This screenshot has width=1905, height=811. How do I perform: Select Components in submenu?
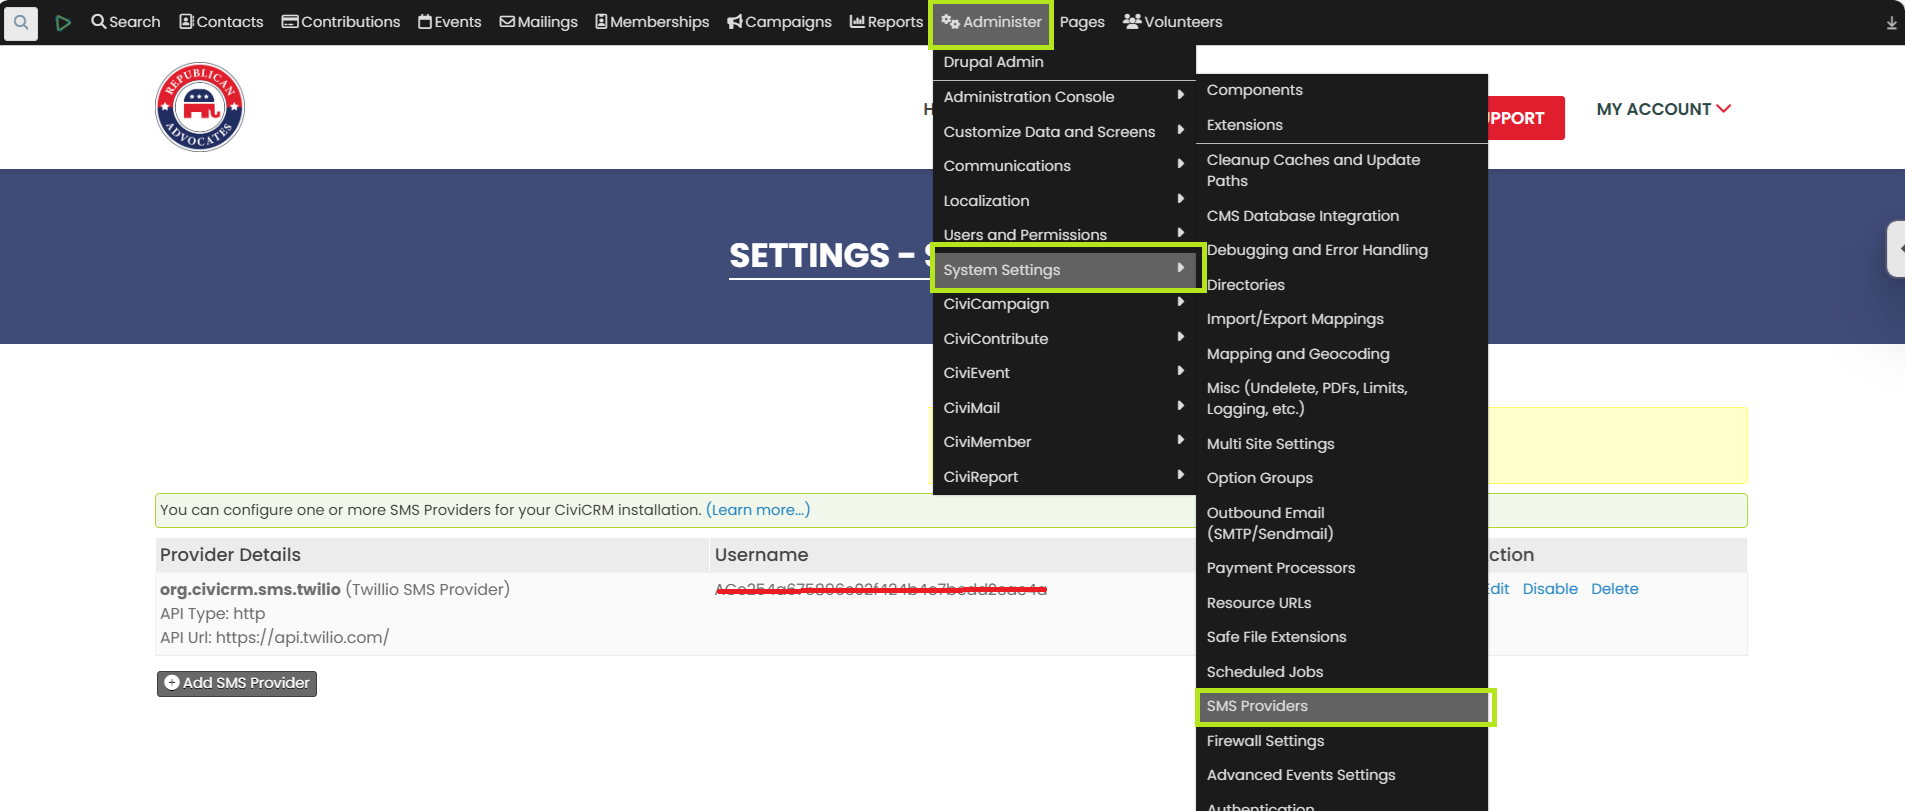point(1341,90)
